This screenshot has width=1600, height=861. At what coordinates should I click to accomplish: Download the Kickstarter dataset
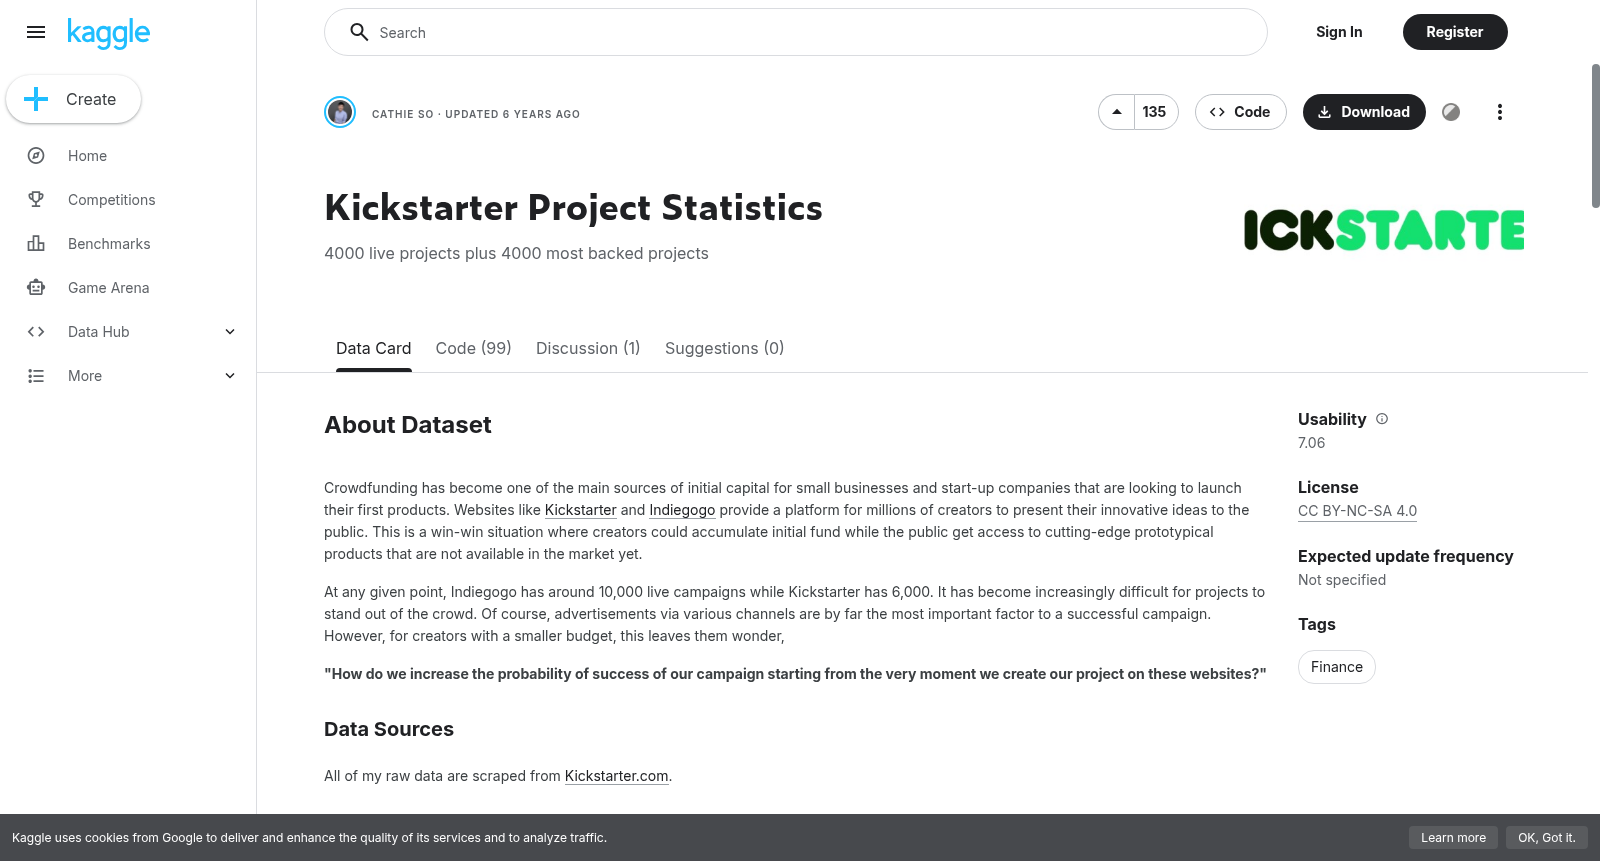(1364, 112)
